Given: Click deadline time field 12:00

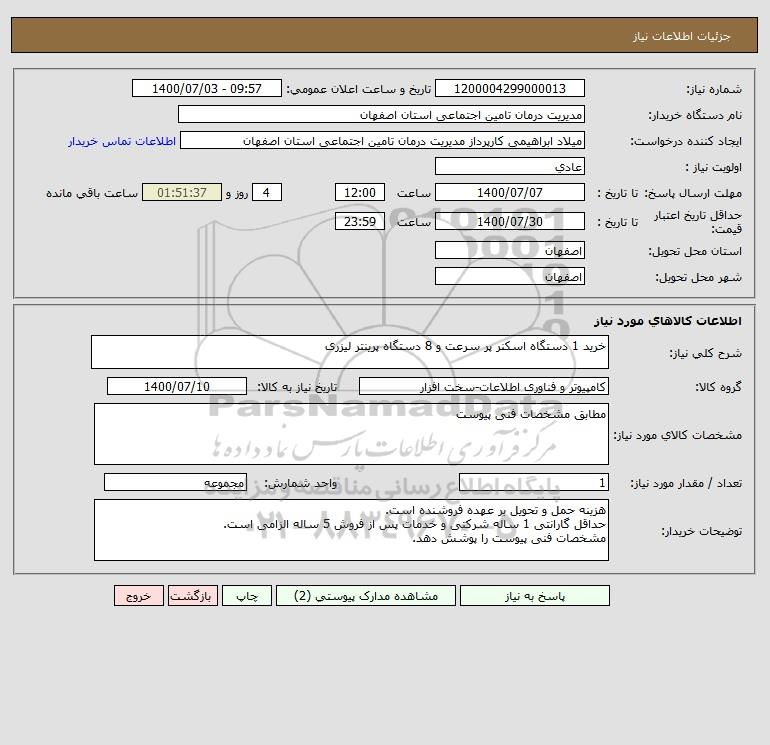Looking at the screenshot, I should coord(359,193).
